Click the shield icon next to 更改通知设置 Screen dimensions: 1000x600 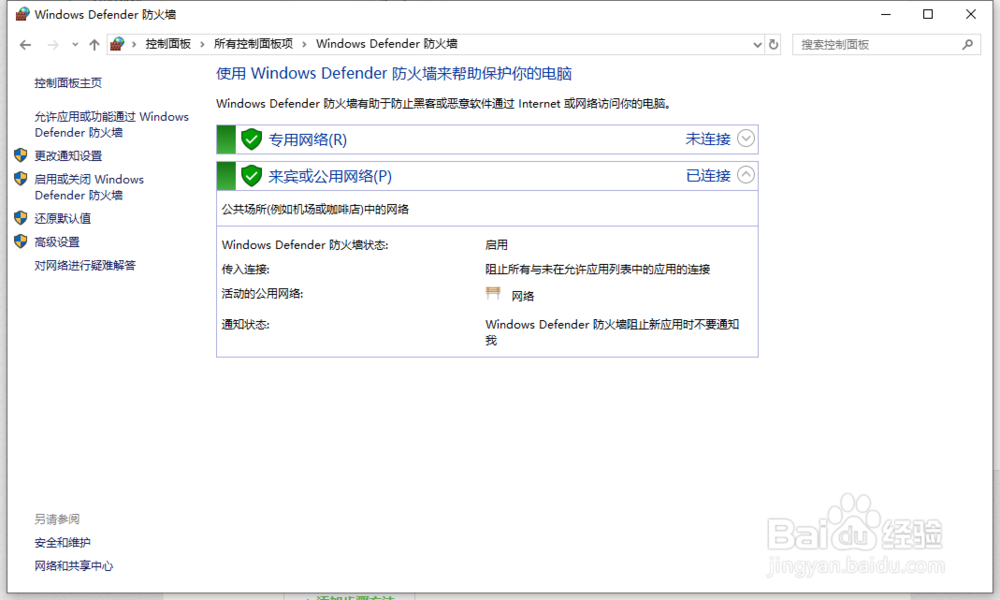coord(21,155)
